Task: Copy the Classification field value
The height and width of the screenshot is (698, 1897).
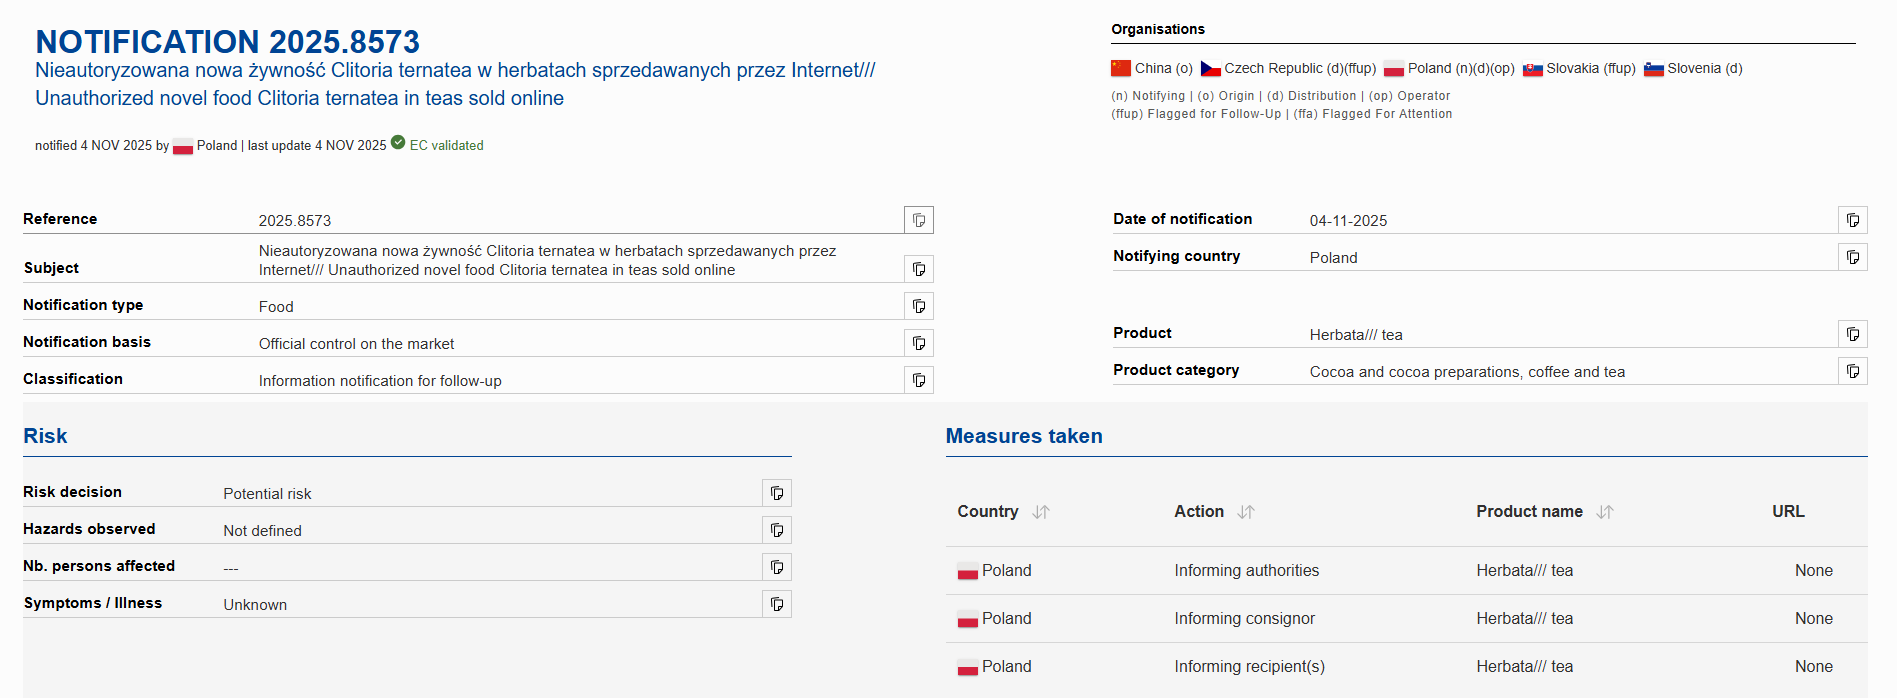Action: click(918, 380)
